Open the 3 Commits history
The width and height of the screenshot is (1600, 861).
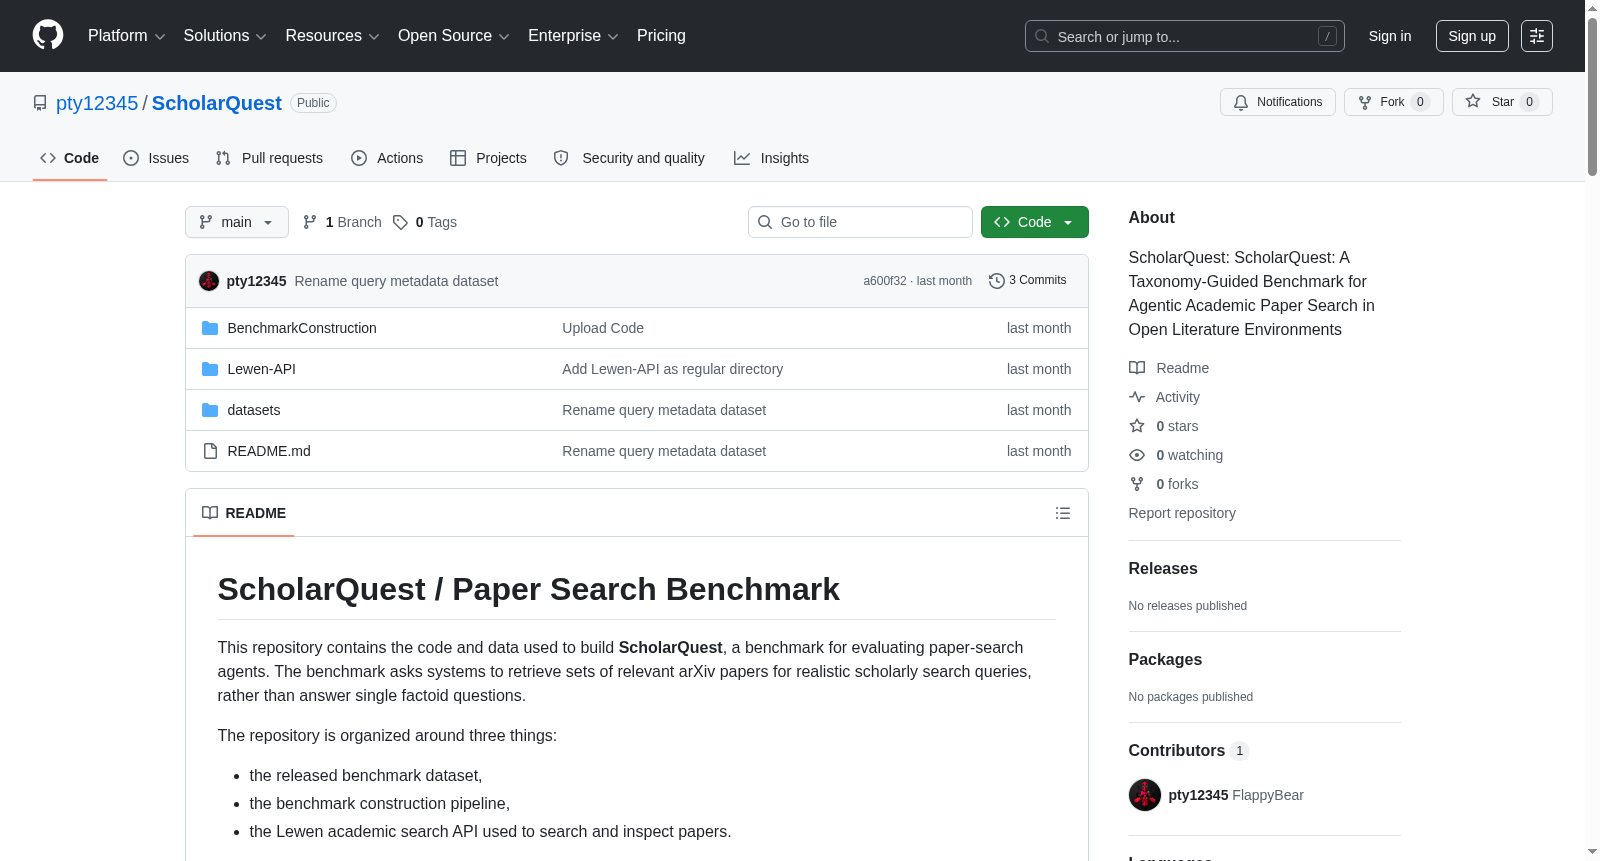tap(1028, 281)
